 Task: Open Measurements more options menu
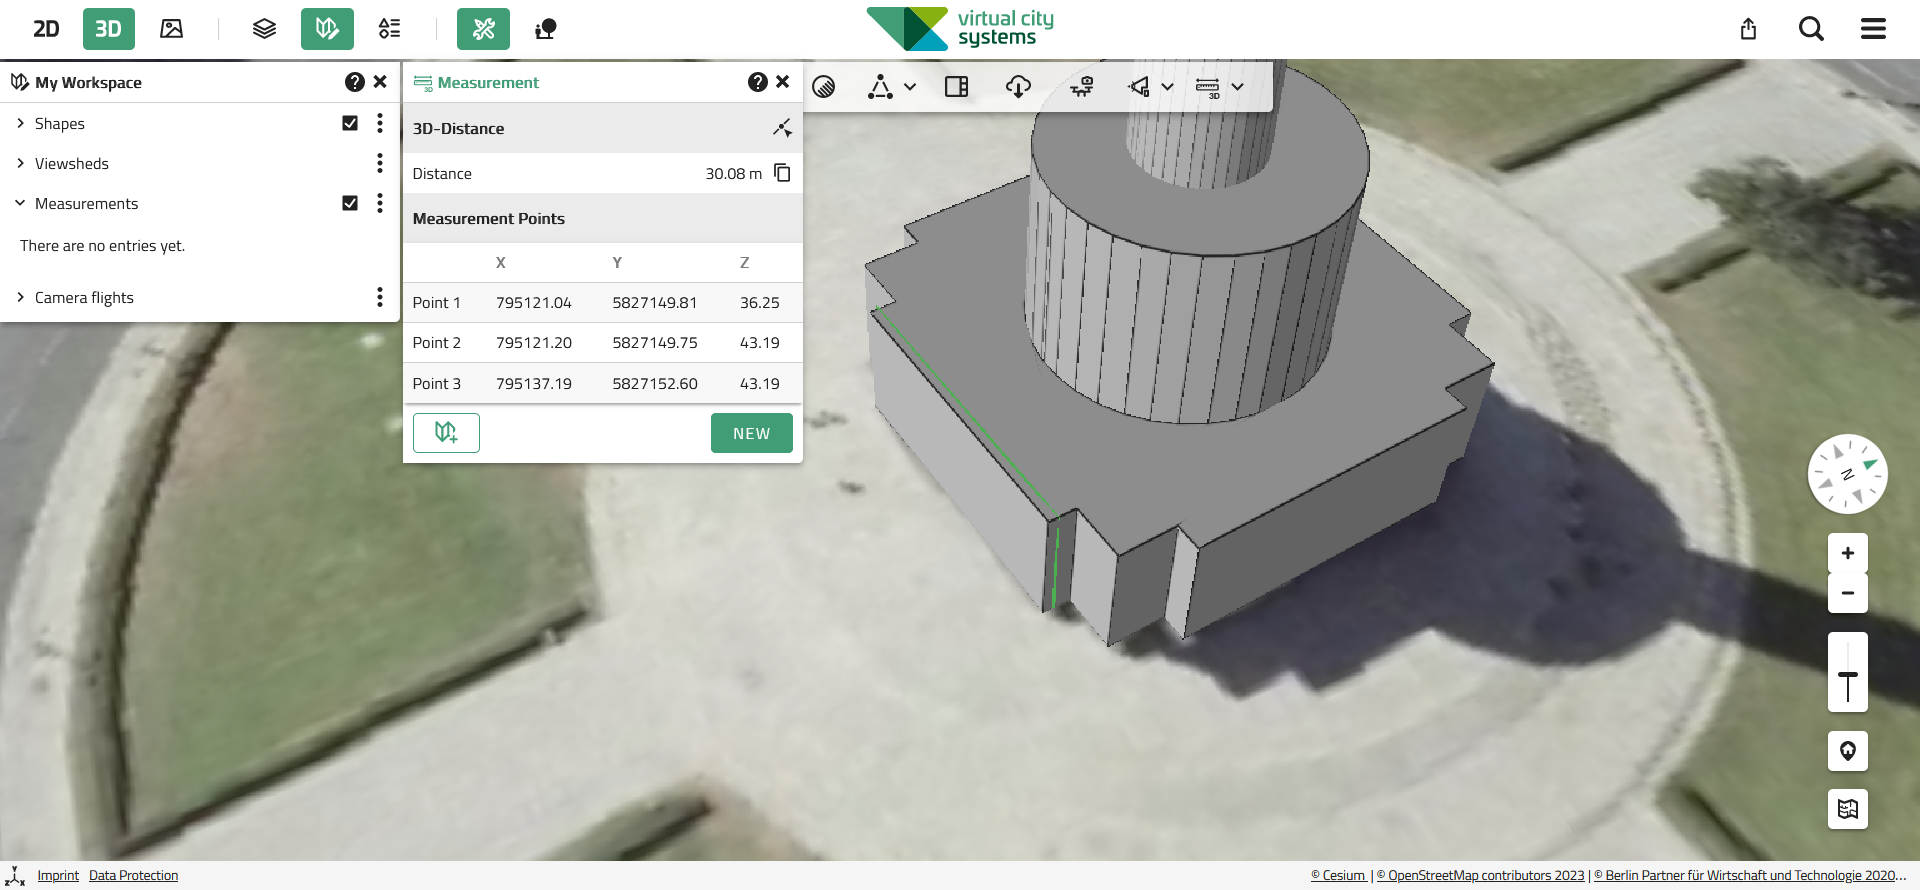click(x=380, y=203)
